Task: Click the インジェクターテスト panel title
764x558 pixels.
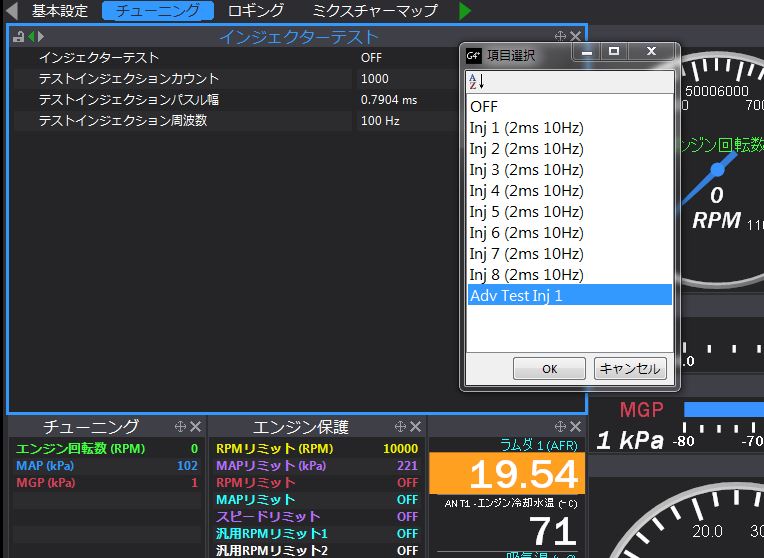Action: tap(298, 37)
